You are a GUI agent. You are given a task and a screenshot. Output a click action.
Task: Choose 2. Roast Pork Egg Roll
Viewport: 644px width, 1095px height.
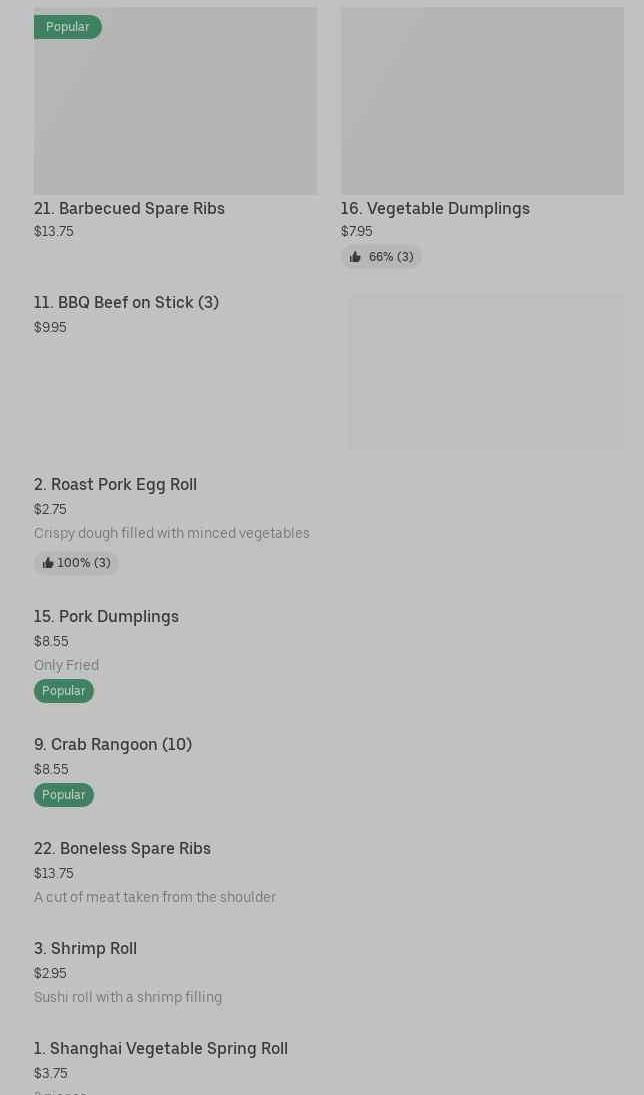tap(115, 484)
